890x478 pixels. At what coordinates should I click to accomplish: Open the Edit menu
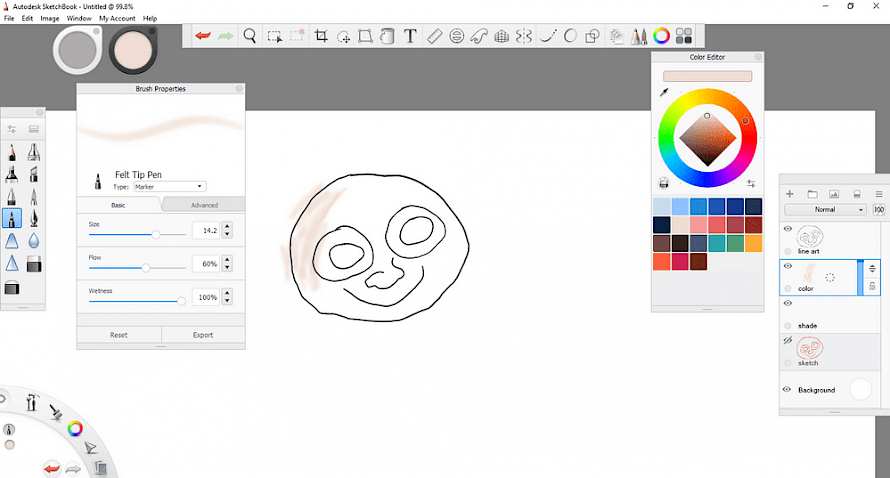(x=27, y=18)
